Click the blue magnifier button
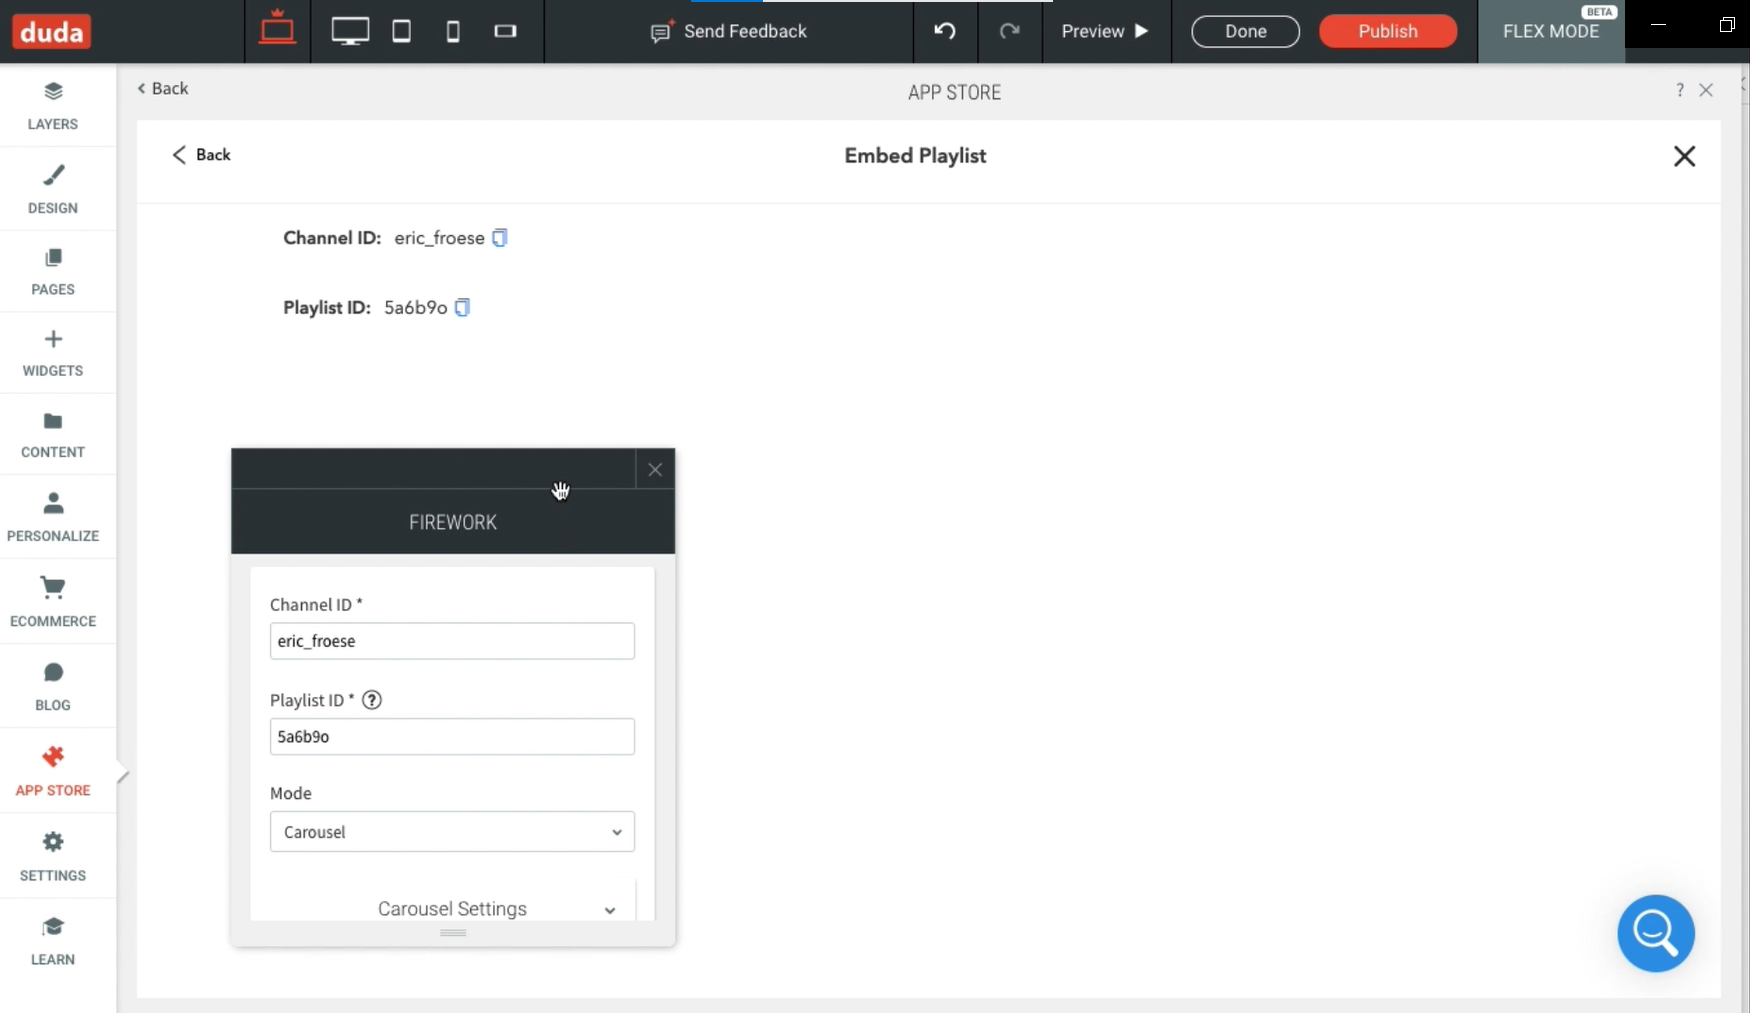Screen dimensions: 1750x1013 tap(1656, 934)
